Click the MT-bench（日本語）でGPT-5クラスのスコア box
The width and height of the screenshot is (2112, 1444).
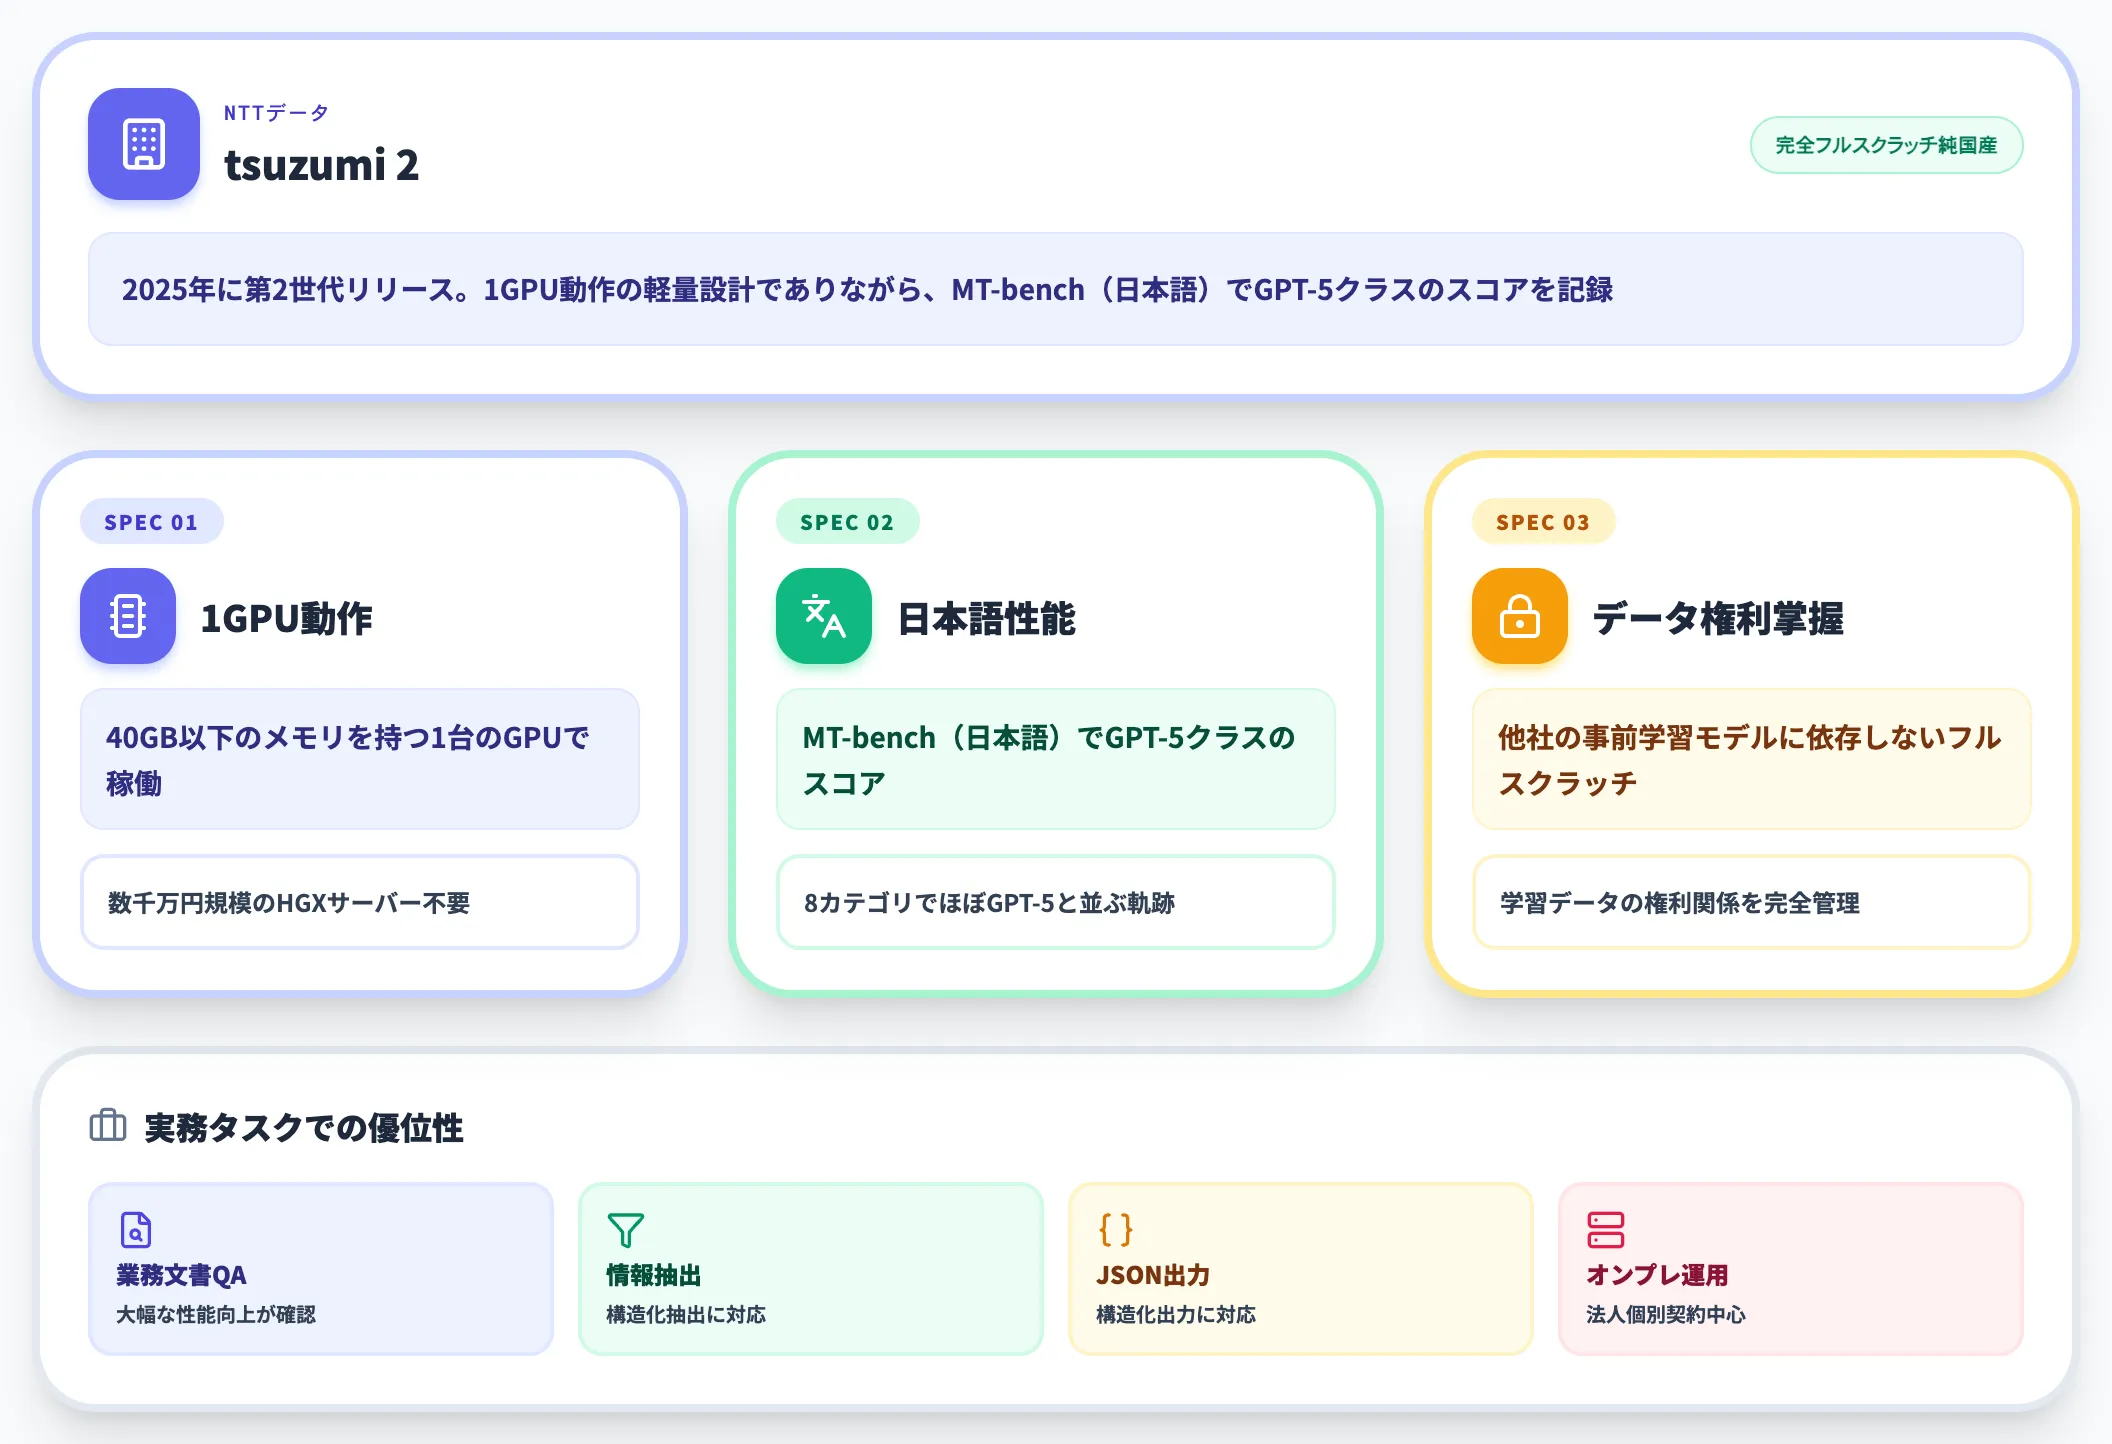[x=1056, y=759]
